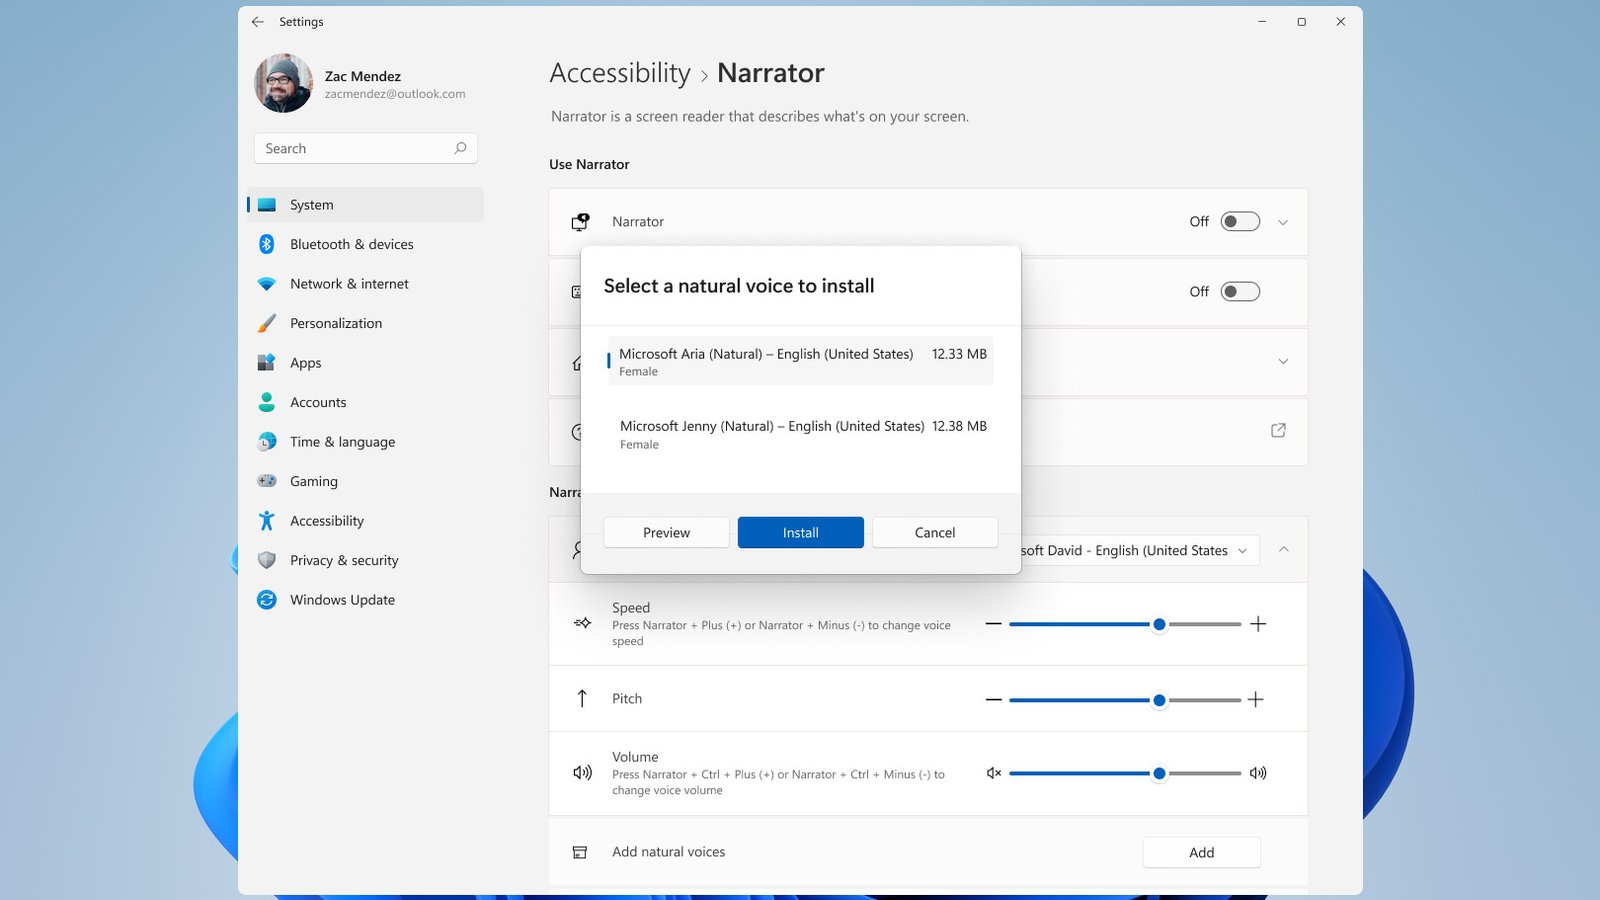Click the back arrow in Settings title bar
Viewport: 1600px width, 900px height.
(x=258, y=22)
